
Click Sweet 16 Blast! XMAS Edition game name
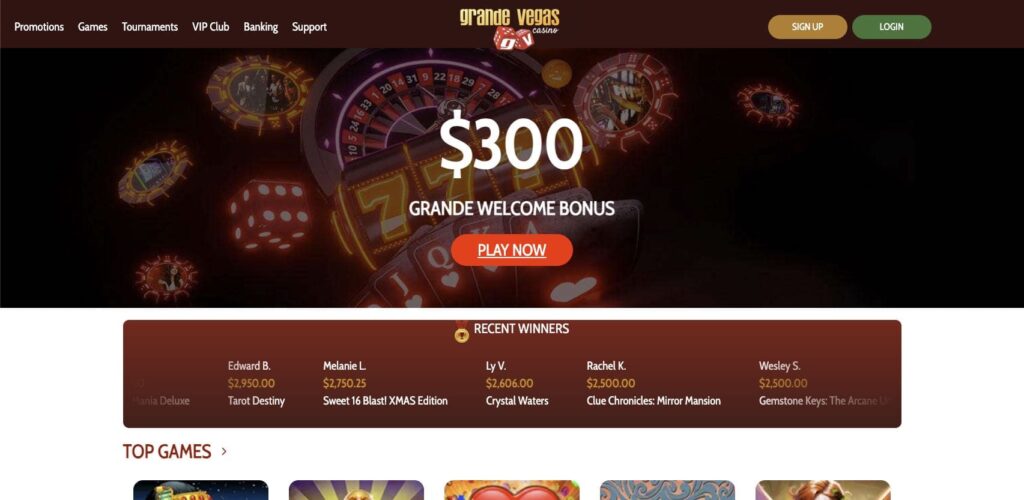[x=385, y=401]
